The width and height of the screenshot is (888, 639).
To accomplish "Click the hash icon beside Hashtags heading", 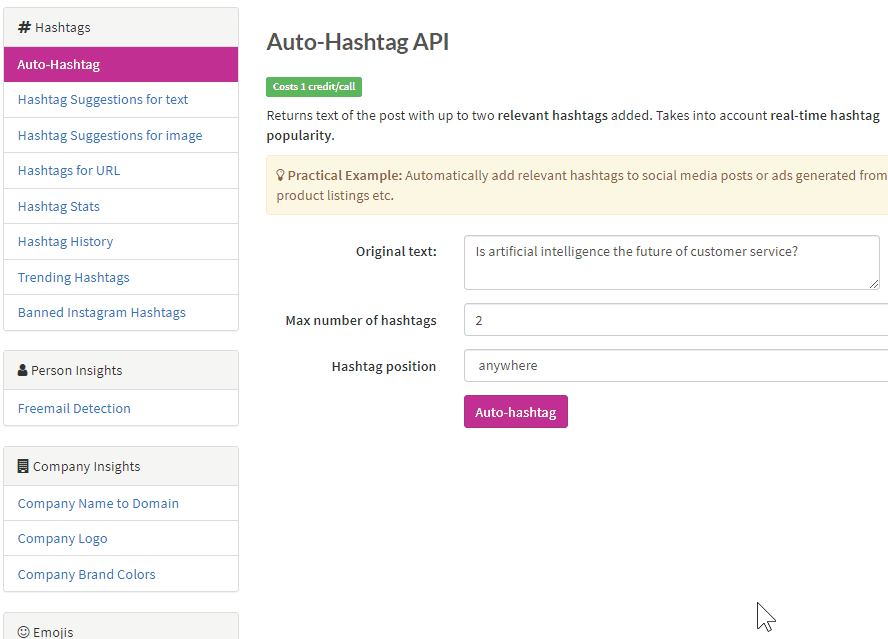I will 24,27.
